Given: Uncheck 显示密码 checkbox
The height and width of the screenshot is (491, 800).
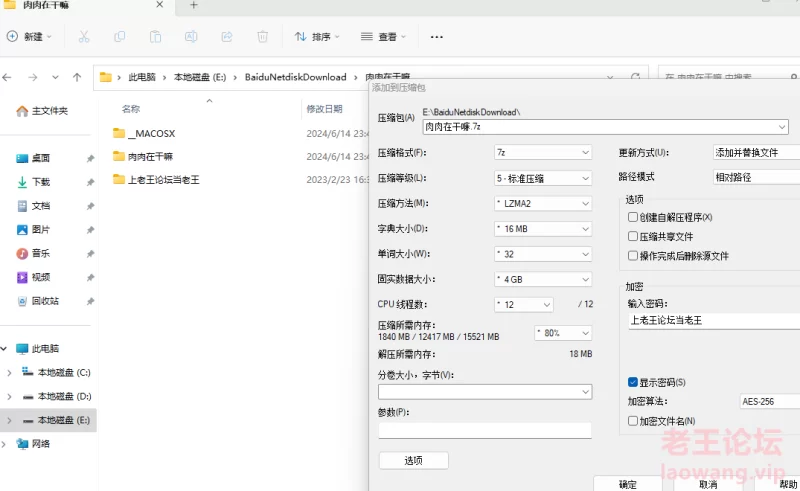Looking at the screenshot, I should point(633,382).
